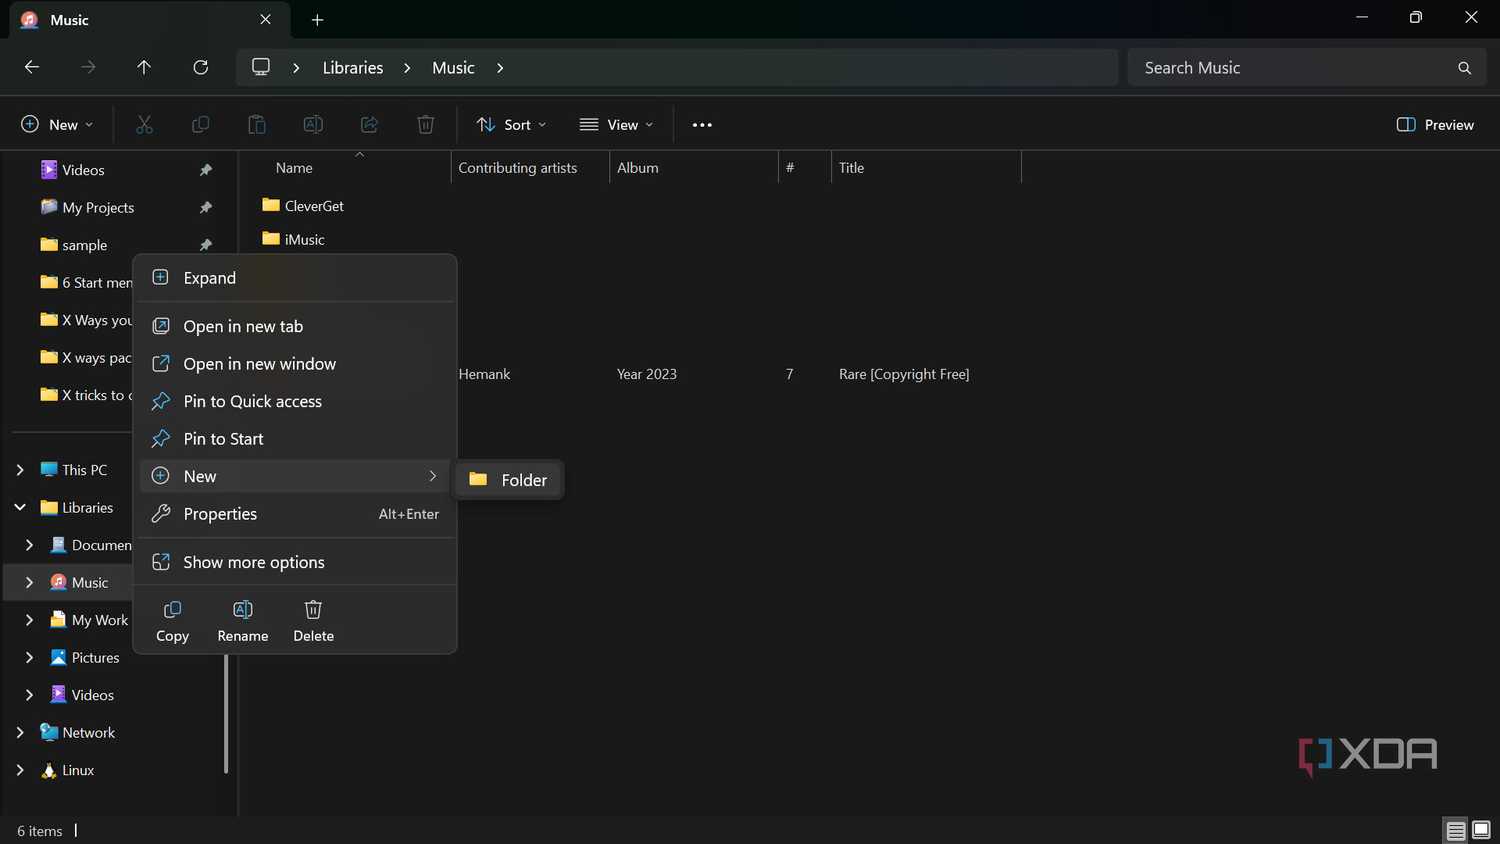The image size is (1500, 844).
Task: Choose Properties in context menu
Action: 297,514
